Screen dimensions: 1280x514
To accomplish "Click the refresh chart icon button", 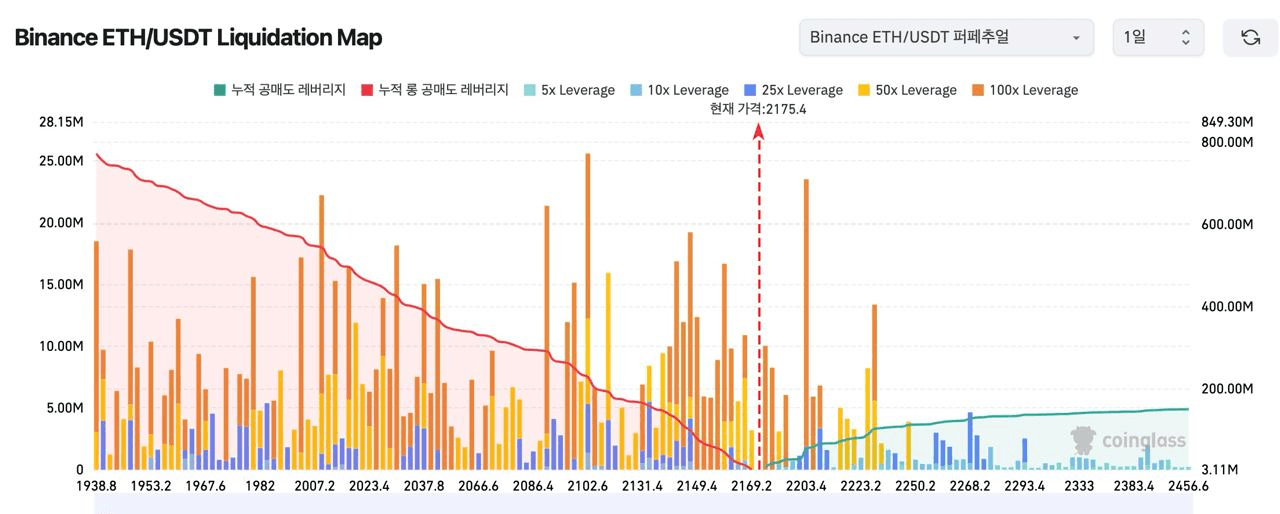I will (x=1250, y=37).
